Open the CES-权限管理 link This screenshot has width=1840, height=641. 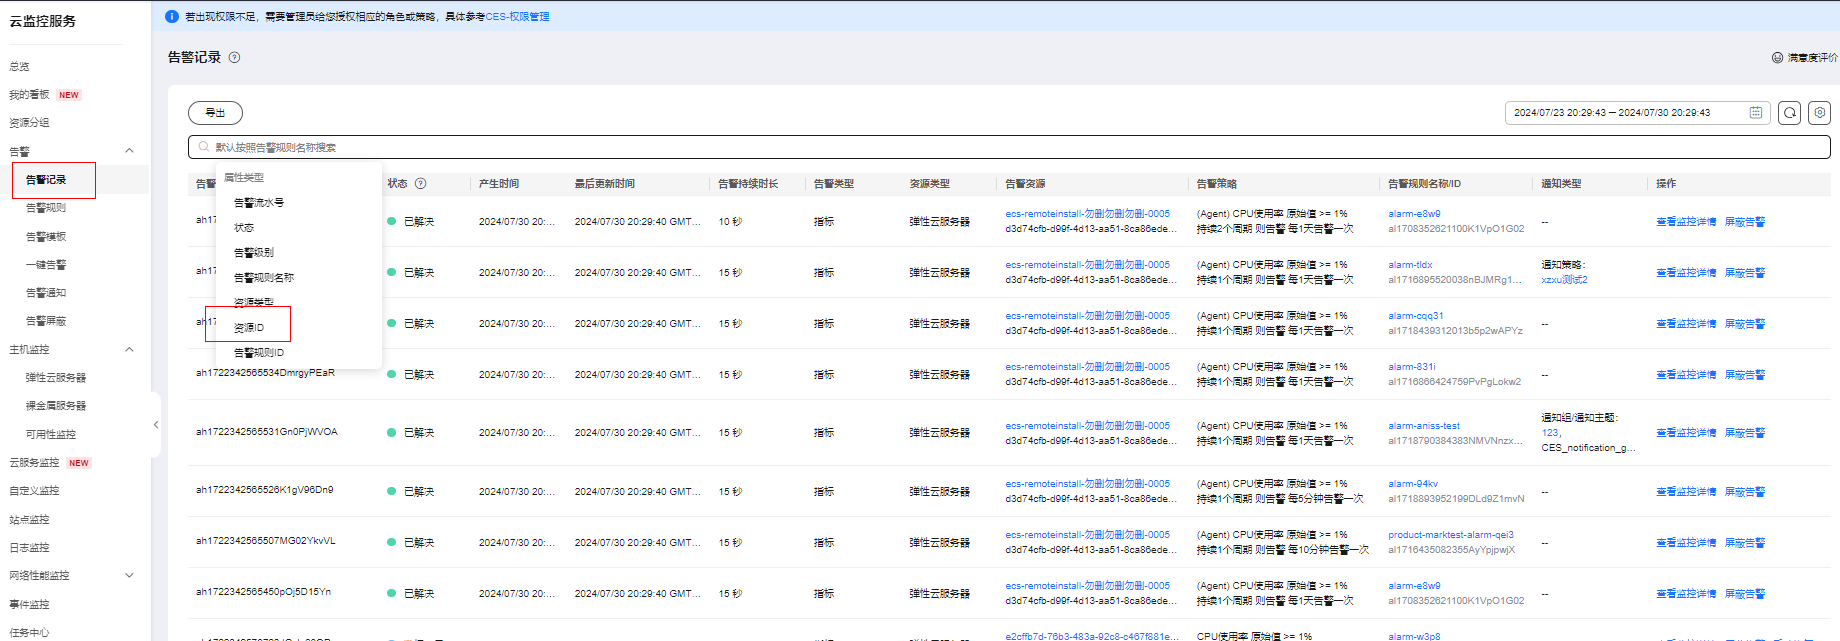517,17
